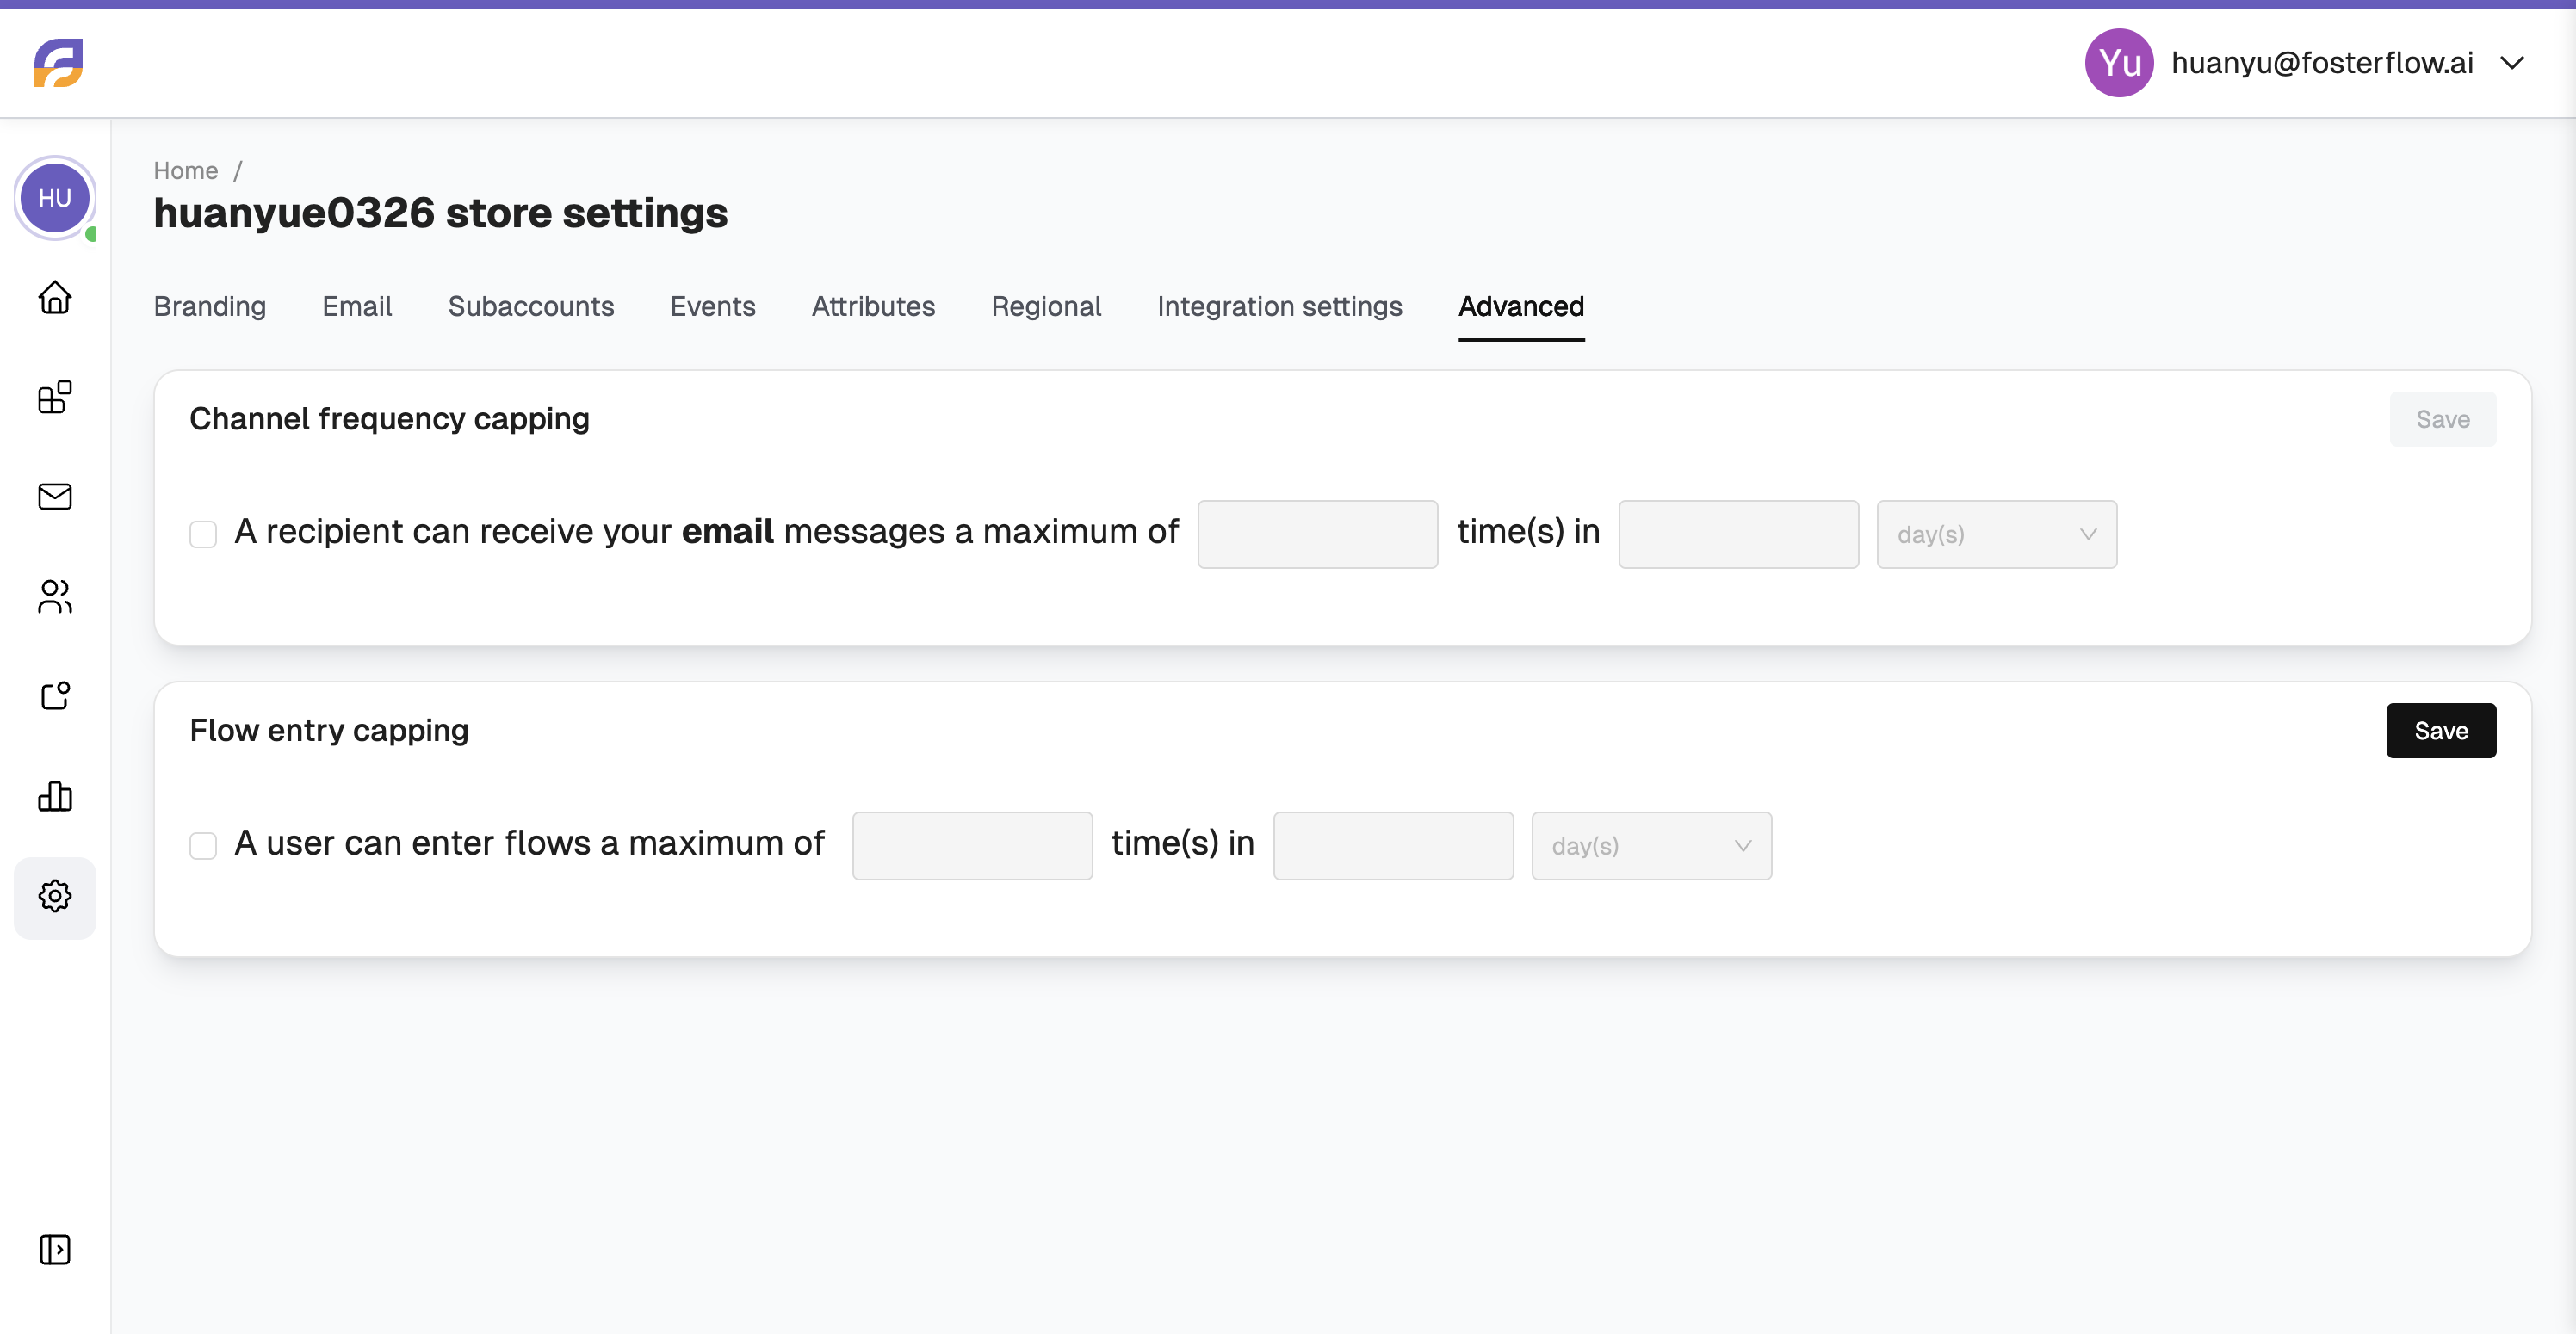
Task: Focus the email maximum times input
Action: tap(1317, 534)
